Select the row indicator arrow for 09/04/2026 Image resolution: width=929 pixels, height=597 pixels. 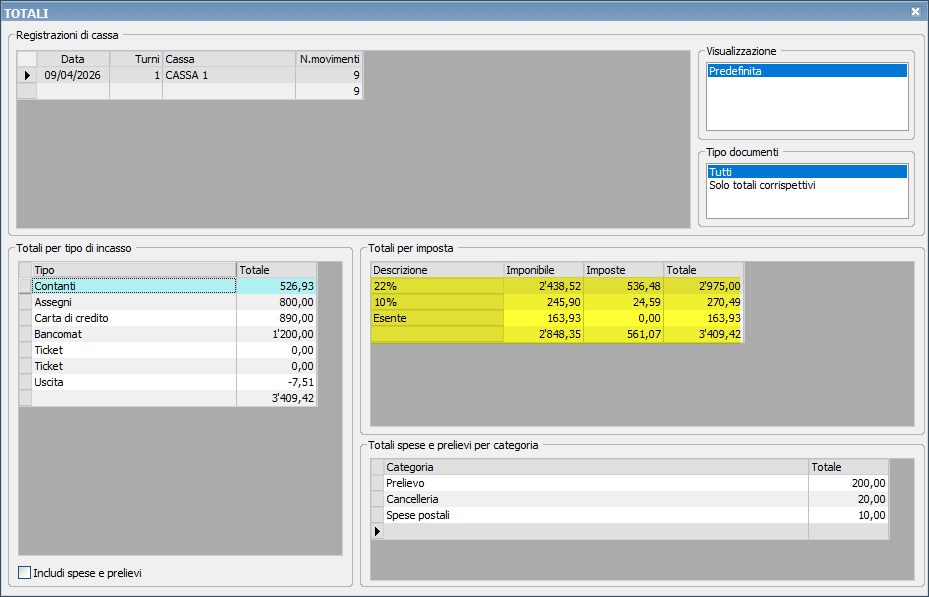point(27,75)
